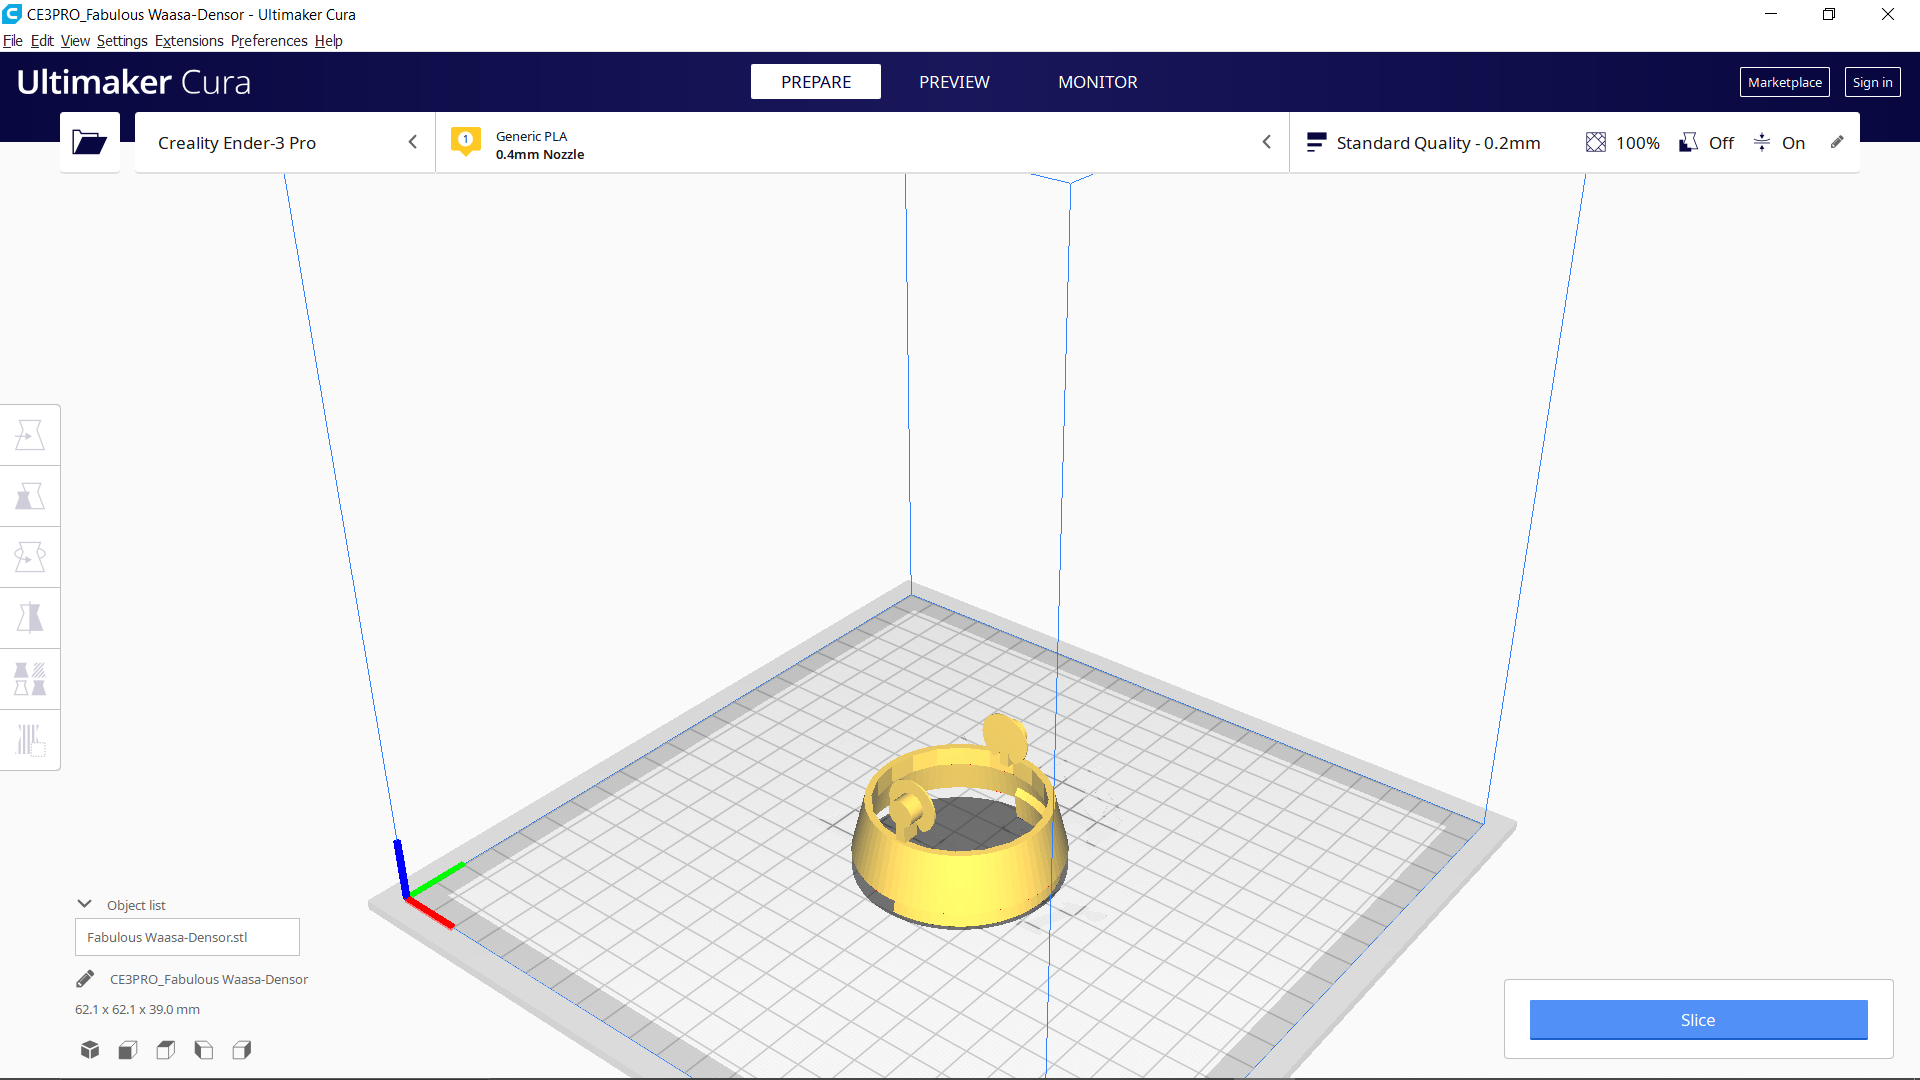Image resolution: width=1920 pixels, height=1080 pixels.
Task: Select the Move tool
Action: pyautogui.click(x=30, y=435)
